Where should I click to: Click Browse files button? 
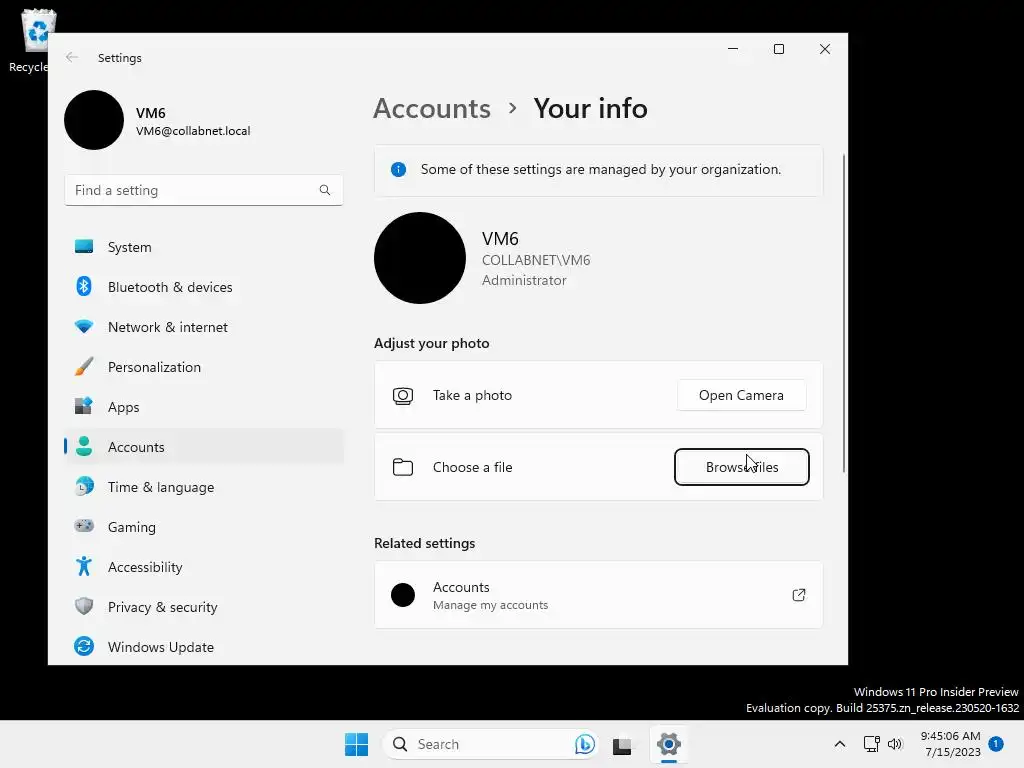(741, 467)
